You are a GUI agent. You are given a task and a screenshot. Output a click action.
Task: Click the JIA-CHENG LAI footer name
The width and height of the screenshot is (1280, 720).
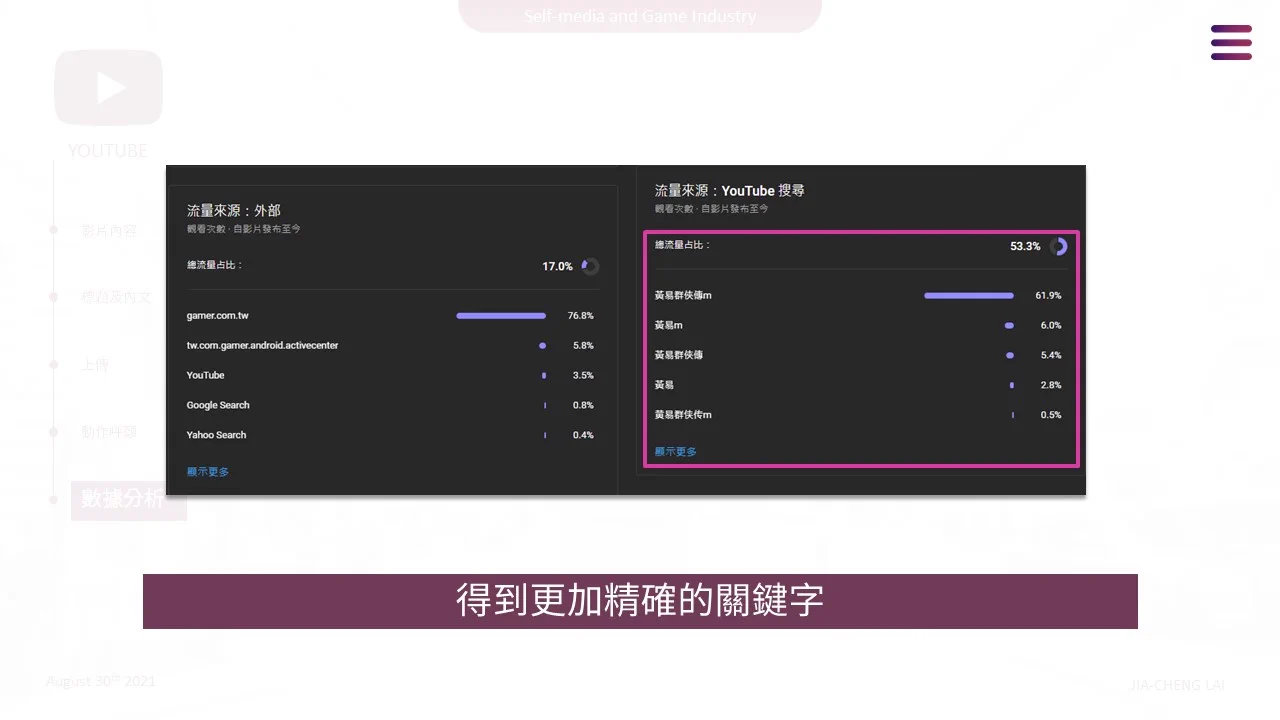(1177, 685)
